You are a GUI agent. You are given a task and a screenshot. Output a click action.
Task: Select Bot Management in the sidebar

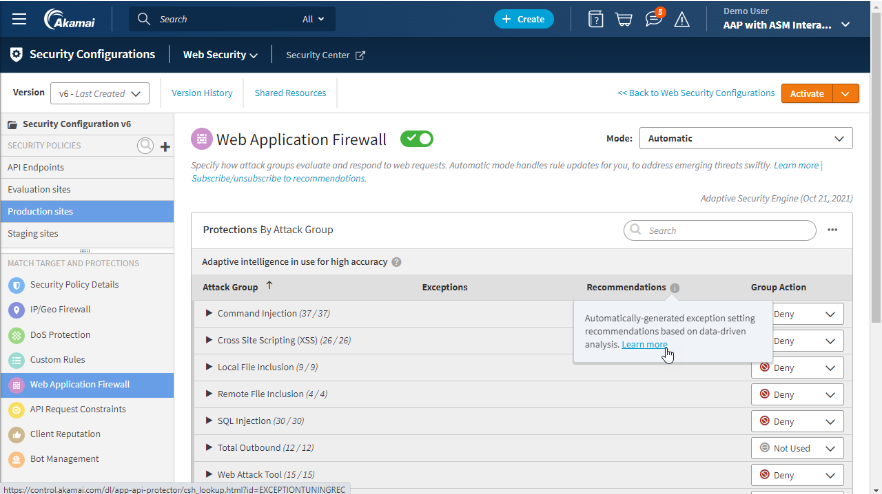pos(64,459)
